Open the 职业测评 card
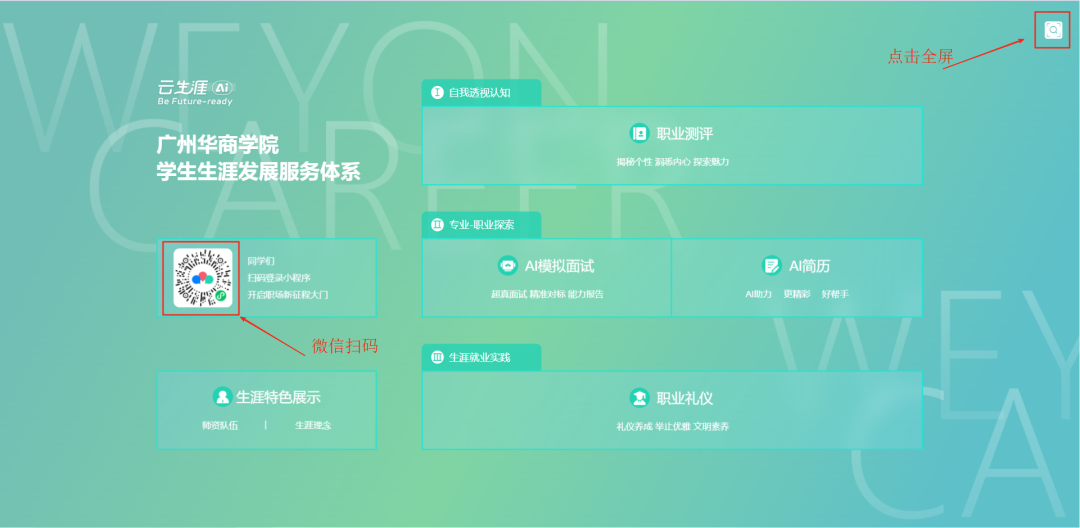1080x528 pixels. (672, 145)
